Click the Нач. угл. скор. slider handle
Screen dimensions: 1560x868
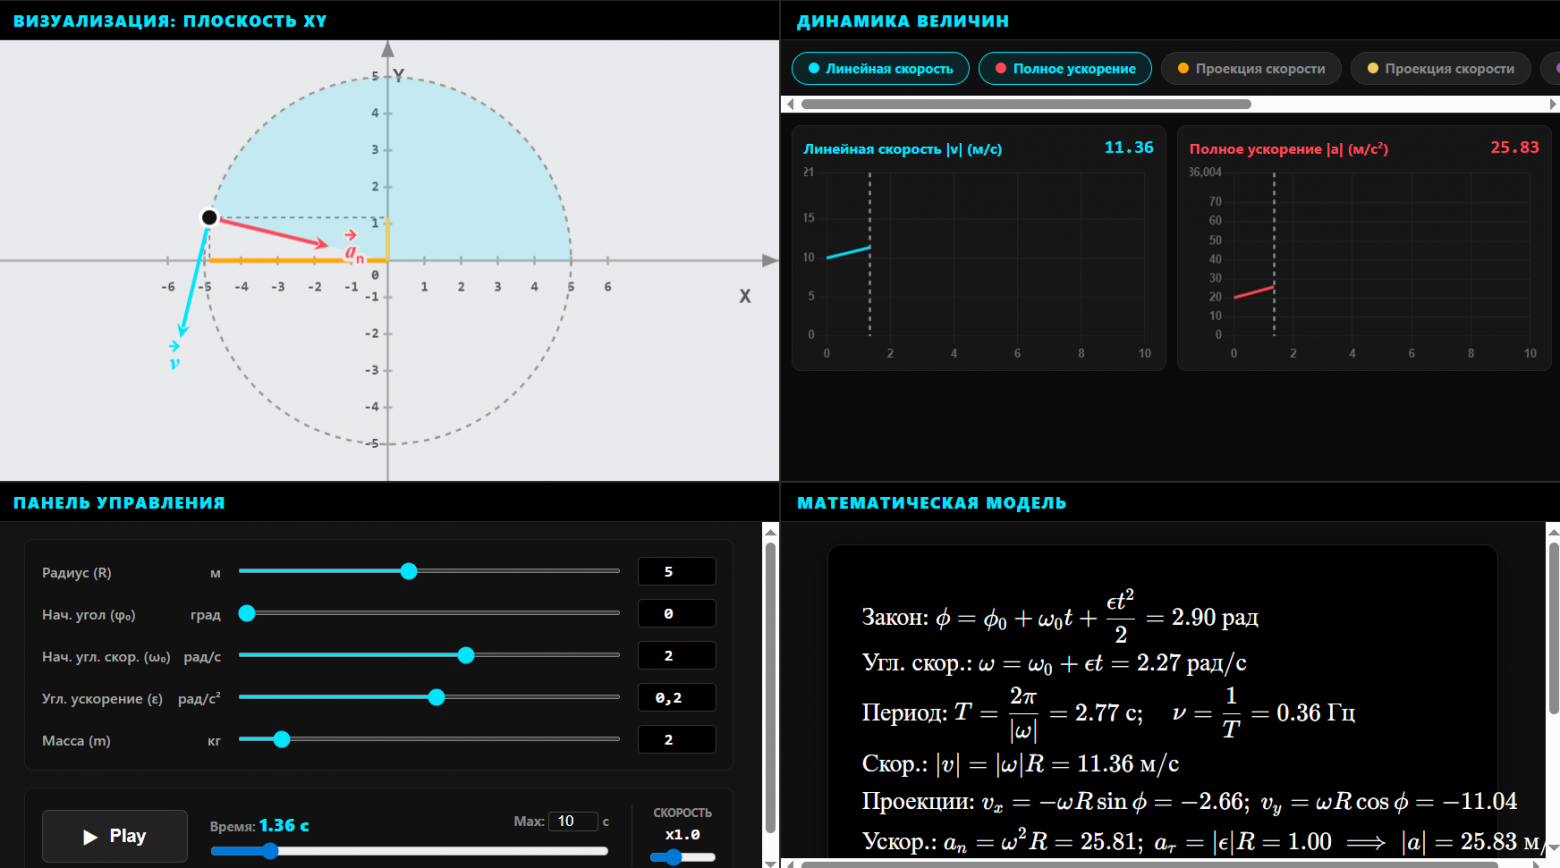[x=466, y=655]
